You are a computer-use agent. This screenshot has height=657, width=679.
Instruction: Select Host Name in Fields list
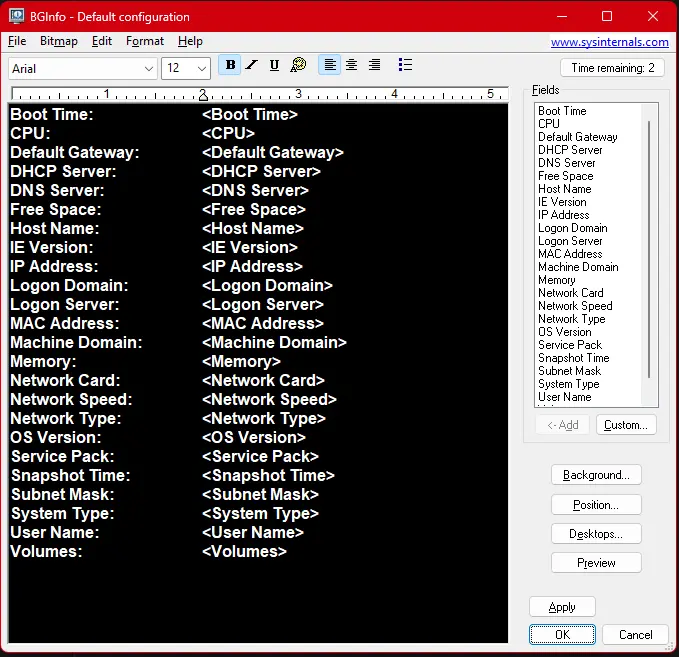click(x=564, y=189)
